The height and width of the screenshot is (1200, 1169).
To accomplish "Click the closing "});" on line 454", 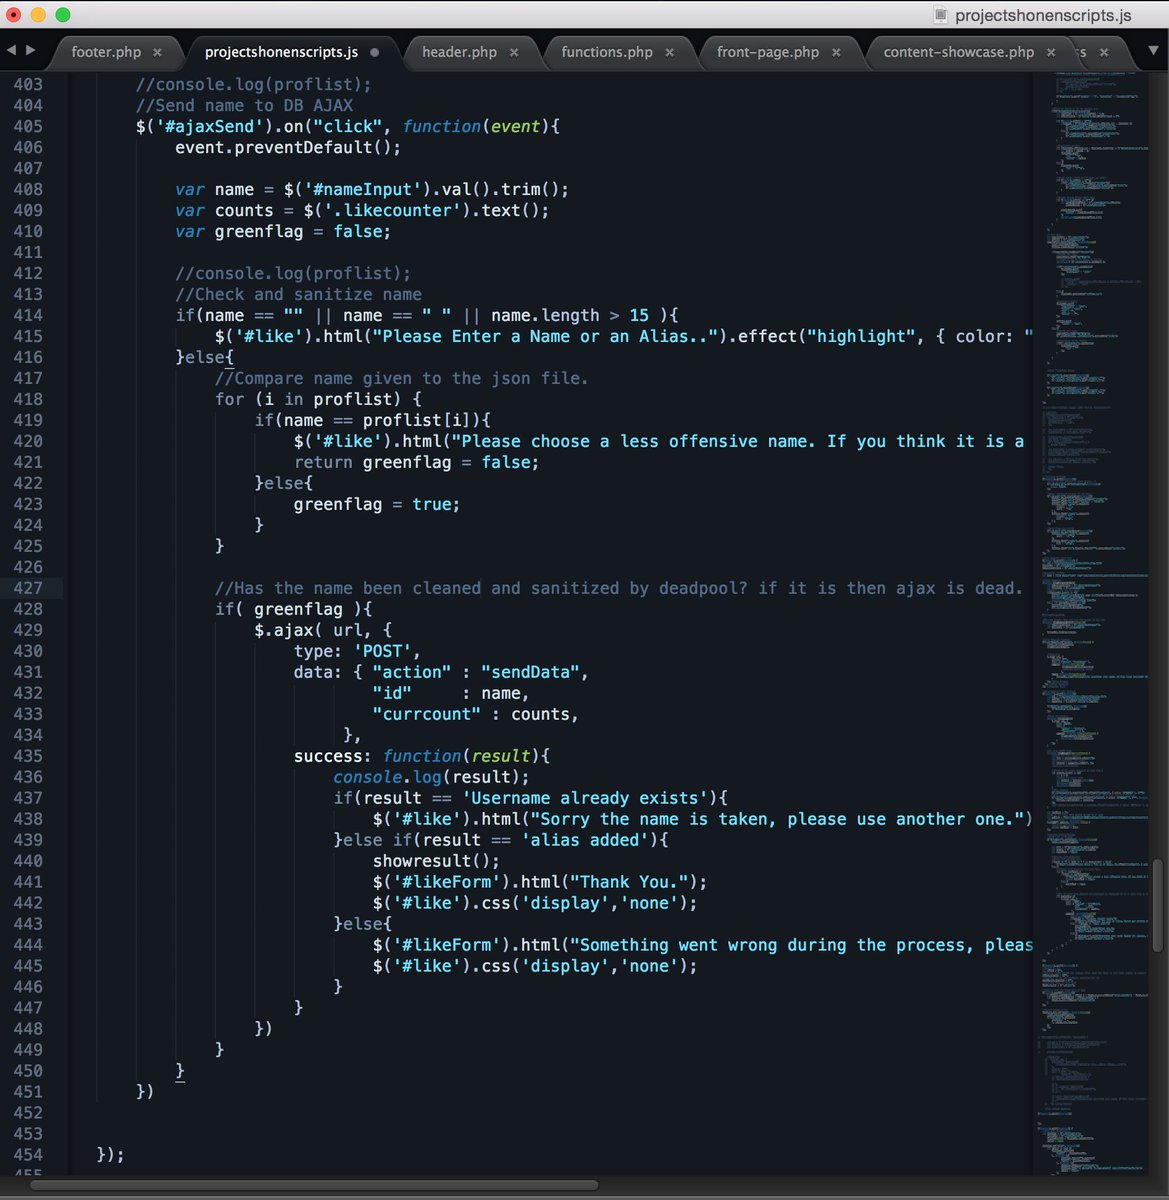I will 111,1154.
